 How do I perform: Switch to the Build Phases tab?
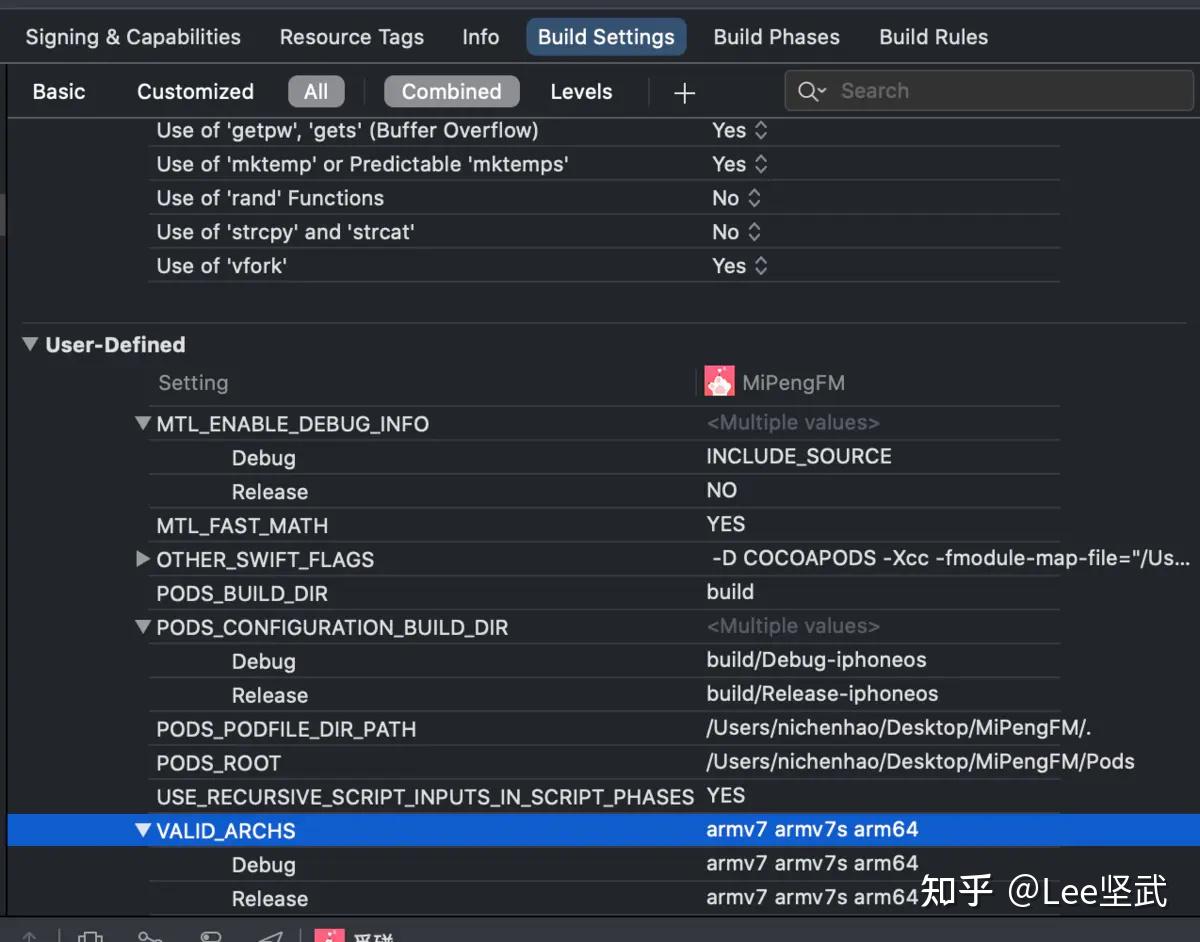pyautogui.click(x=776, y=37)
